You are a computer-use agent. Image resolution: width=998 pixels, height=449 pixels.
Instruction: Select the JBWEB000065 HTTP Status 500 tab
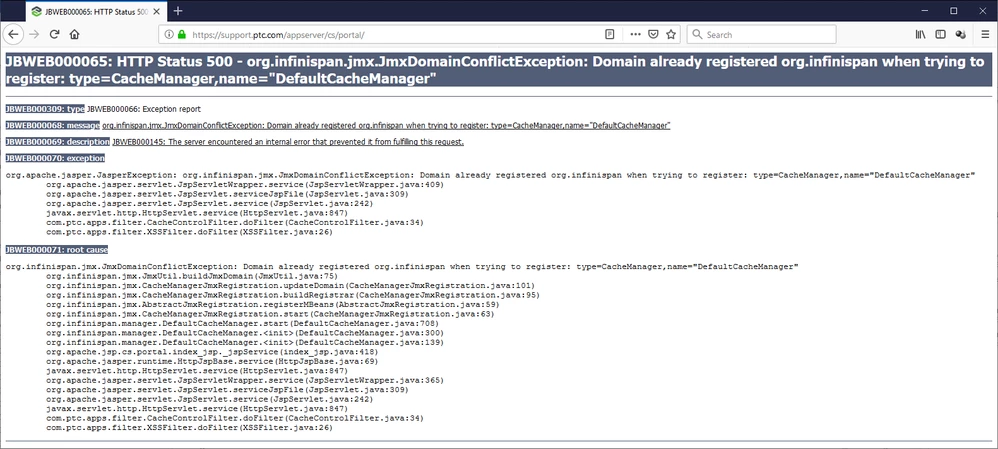[x=95, y=11]
